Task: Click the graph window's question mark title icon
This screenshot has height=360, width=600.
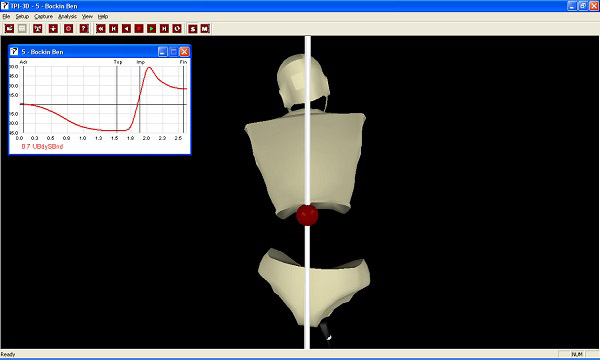Action: tap(14, 51)
